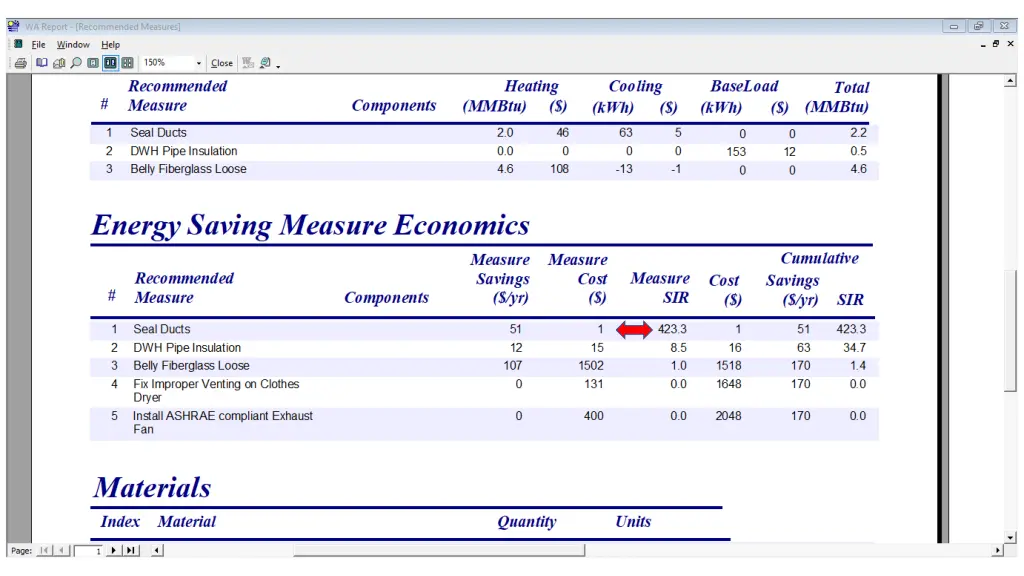
Task: Switch to four pages view
Action: (x=127, y=63)
